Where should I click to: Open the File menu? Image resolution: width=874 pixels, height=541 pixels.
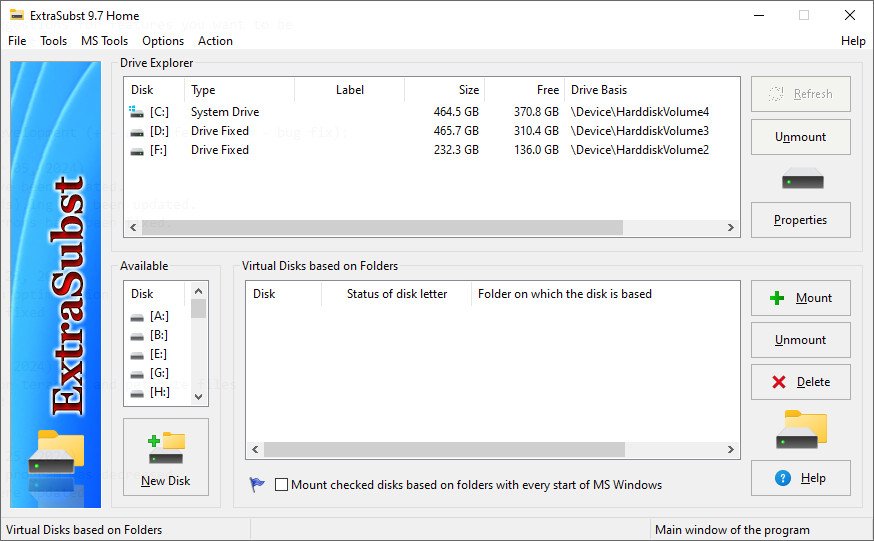pyautogui.click(x=17, y=41)
